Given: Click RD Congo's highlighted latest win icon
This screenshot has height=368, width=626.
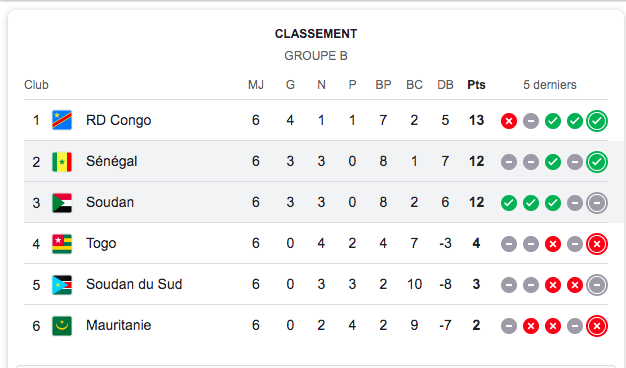Looking at the screenshot, I should click(597, 121).
